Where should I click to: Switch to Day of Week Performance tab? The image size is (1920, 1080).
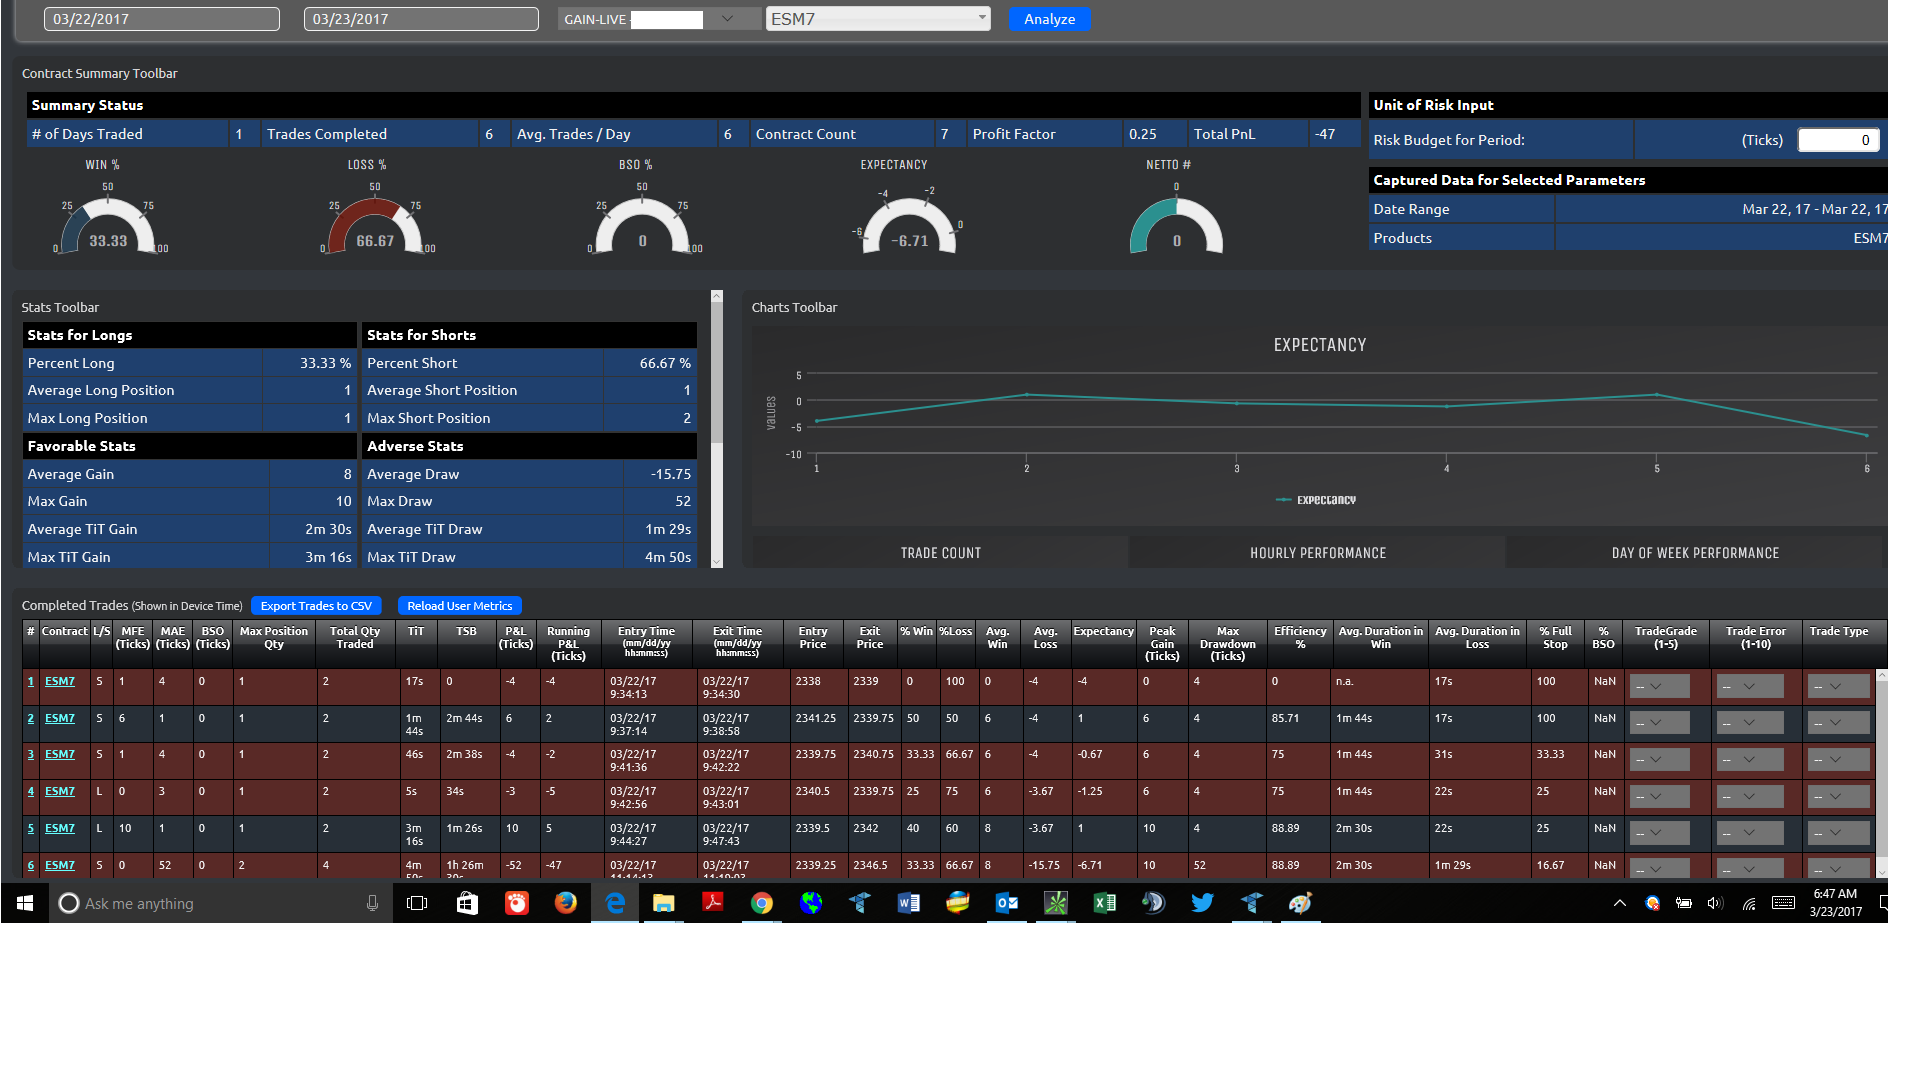(x=1695, y=553)
